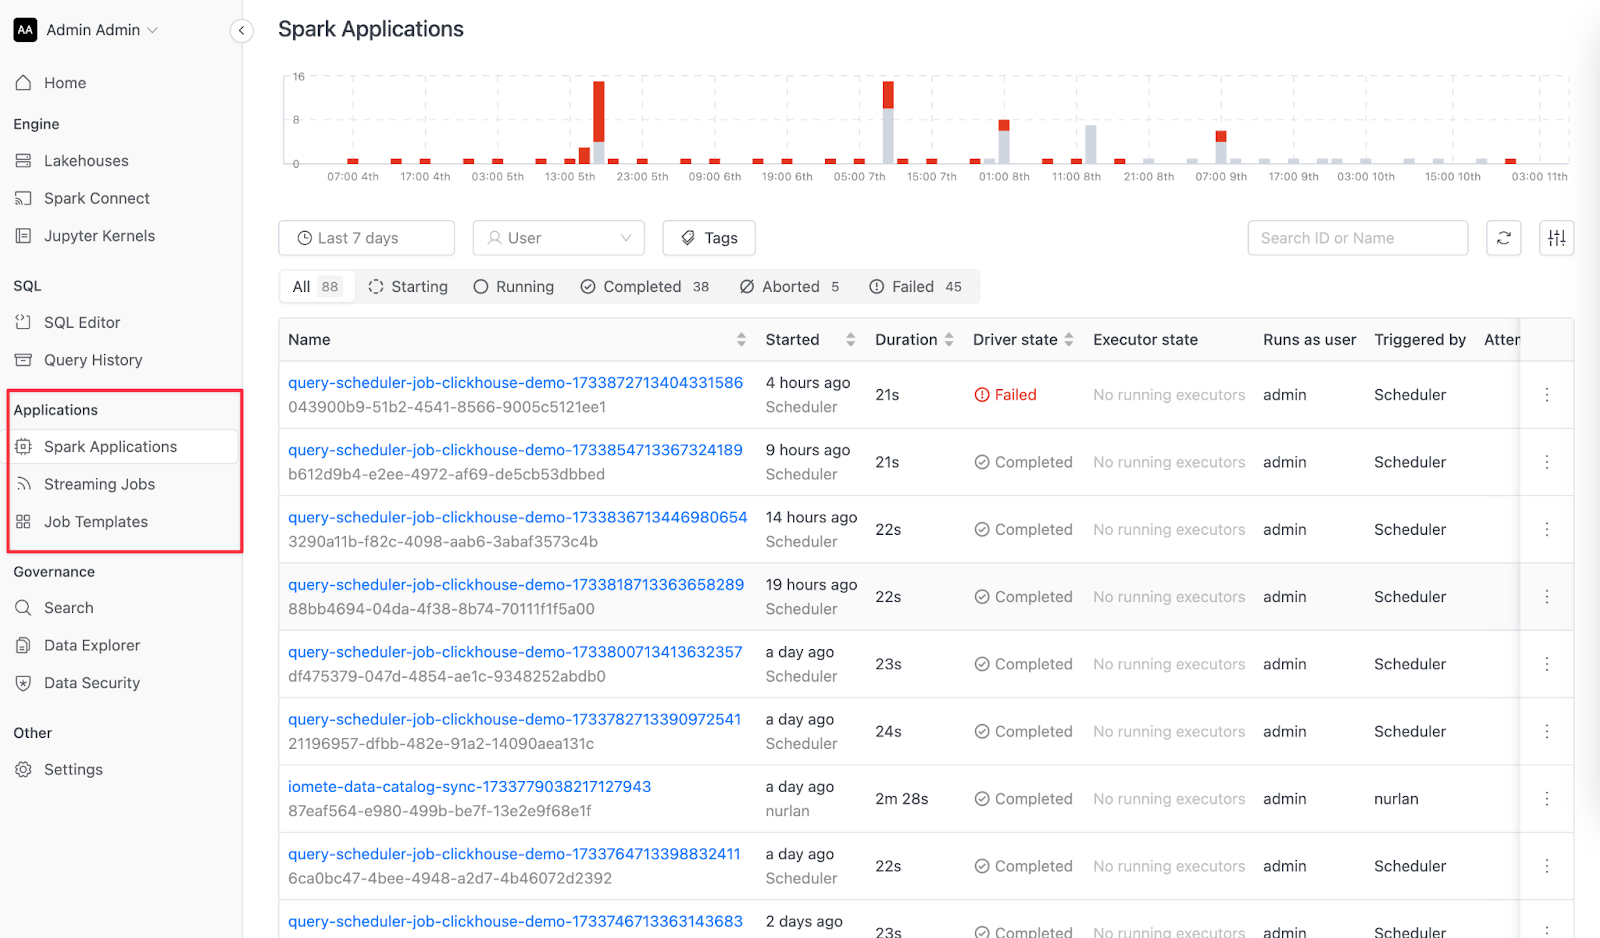
Task: Switch to the Failed 45 tab
Action: [915, 287]
